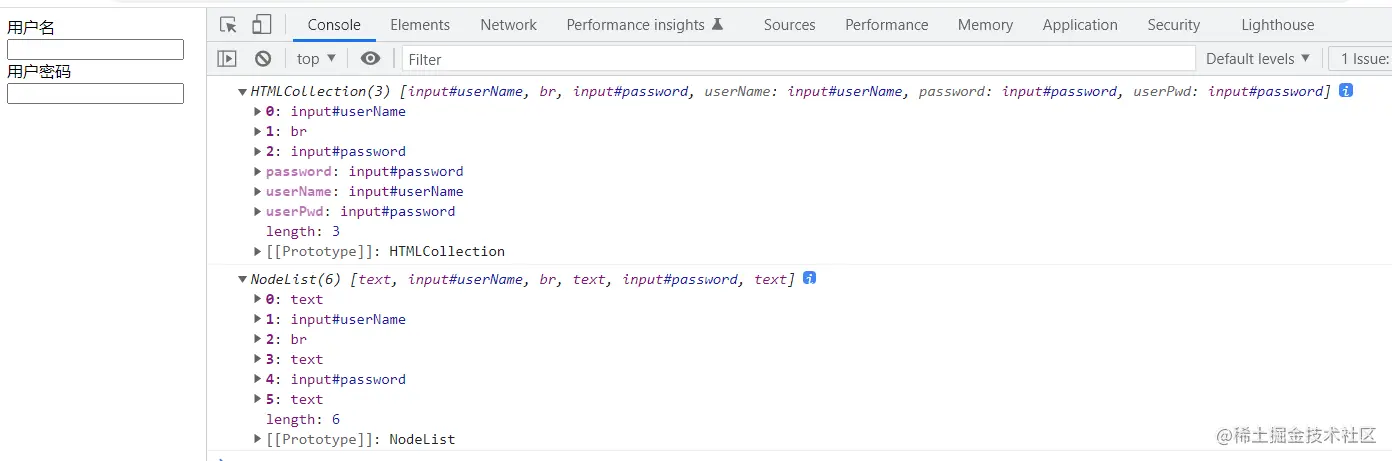This screenshot has height=461, width=1392.
Task: Switch to the Lighthouse tab
Action: 1277,25
